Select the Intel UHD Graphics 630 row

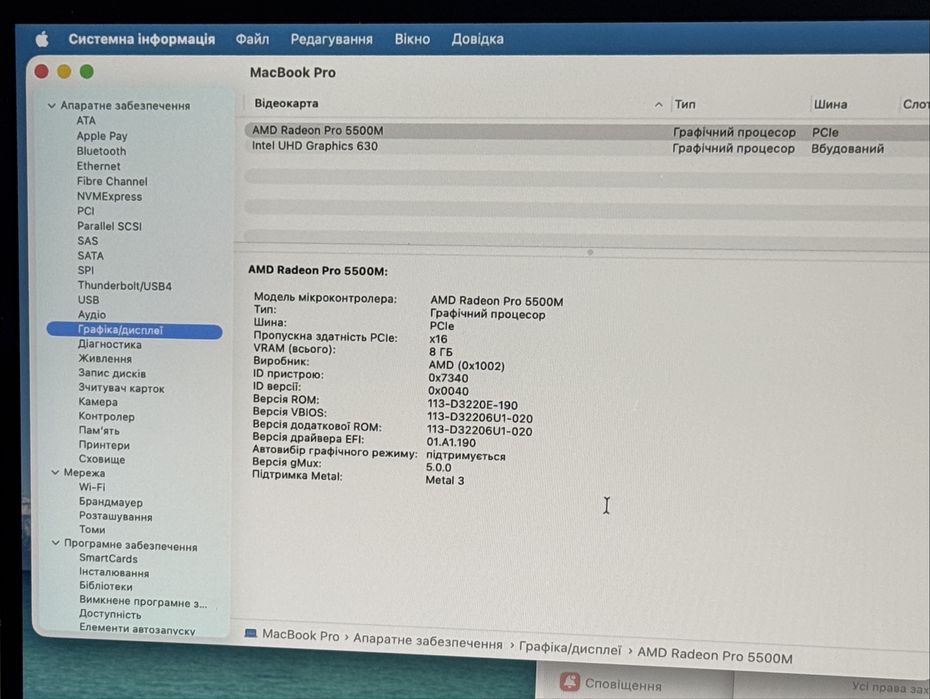tap(587, 147)
